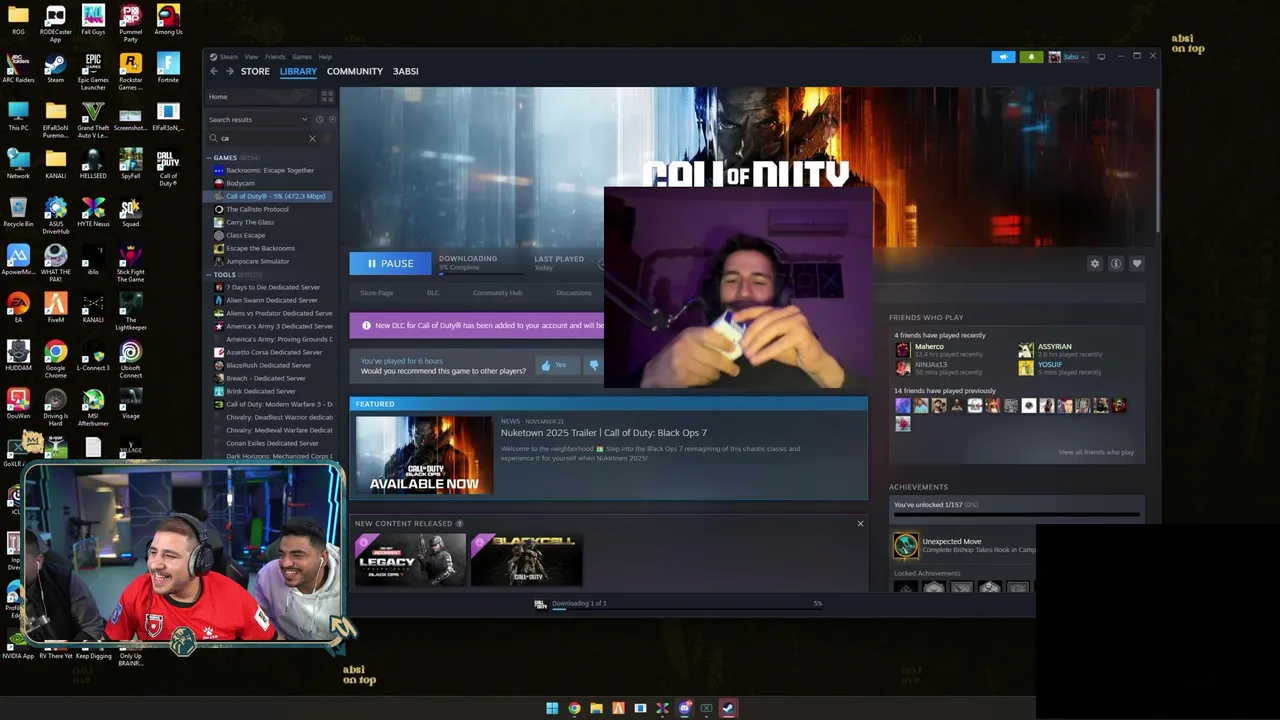Open Windows Start menu
Viewport: 1280px width, 720px height.
point(552,708)
